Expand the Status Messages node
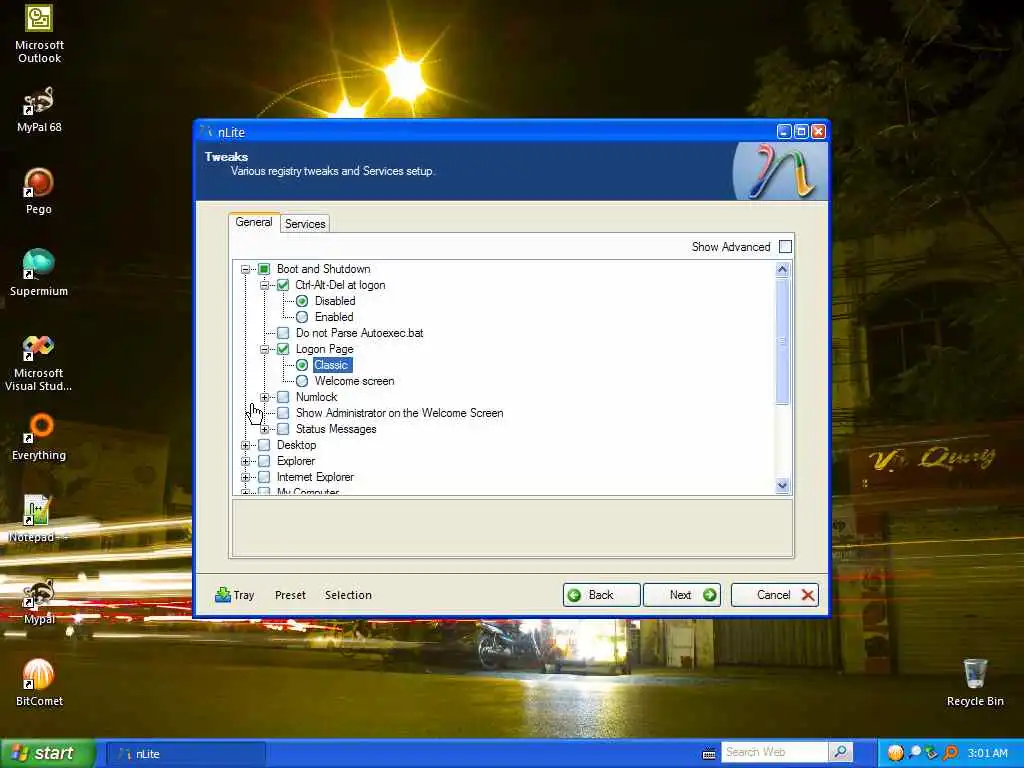Image resolution: width=1024 pixels, height=768 pixels. (x=264, y=429)
